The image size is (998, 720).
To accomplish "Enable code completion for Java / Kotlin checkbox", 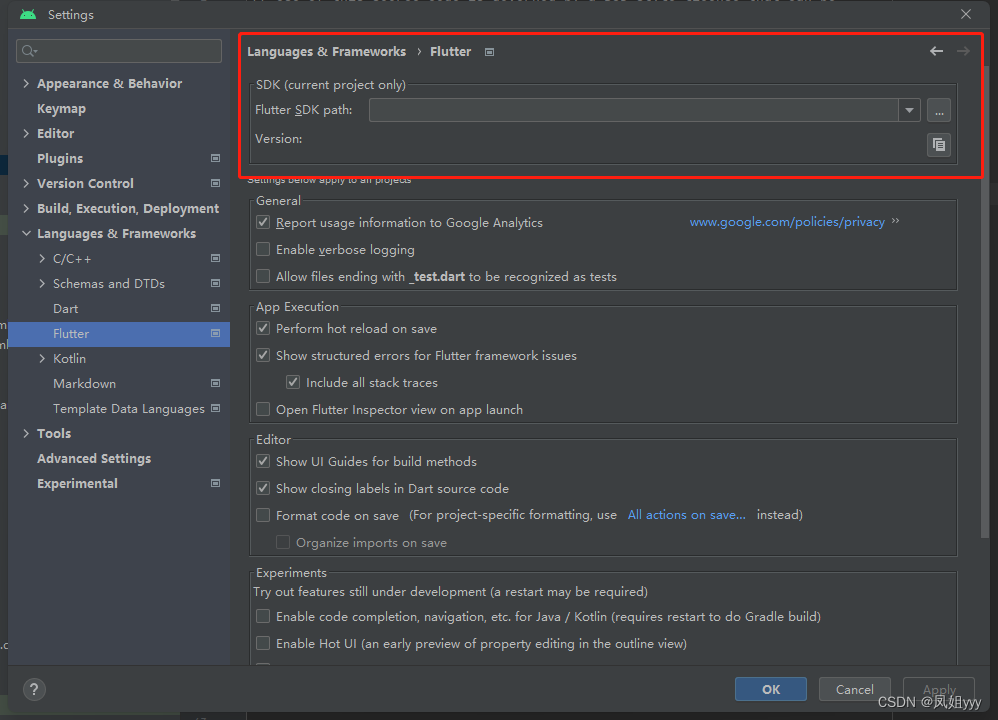I will coord(263,616).
